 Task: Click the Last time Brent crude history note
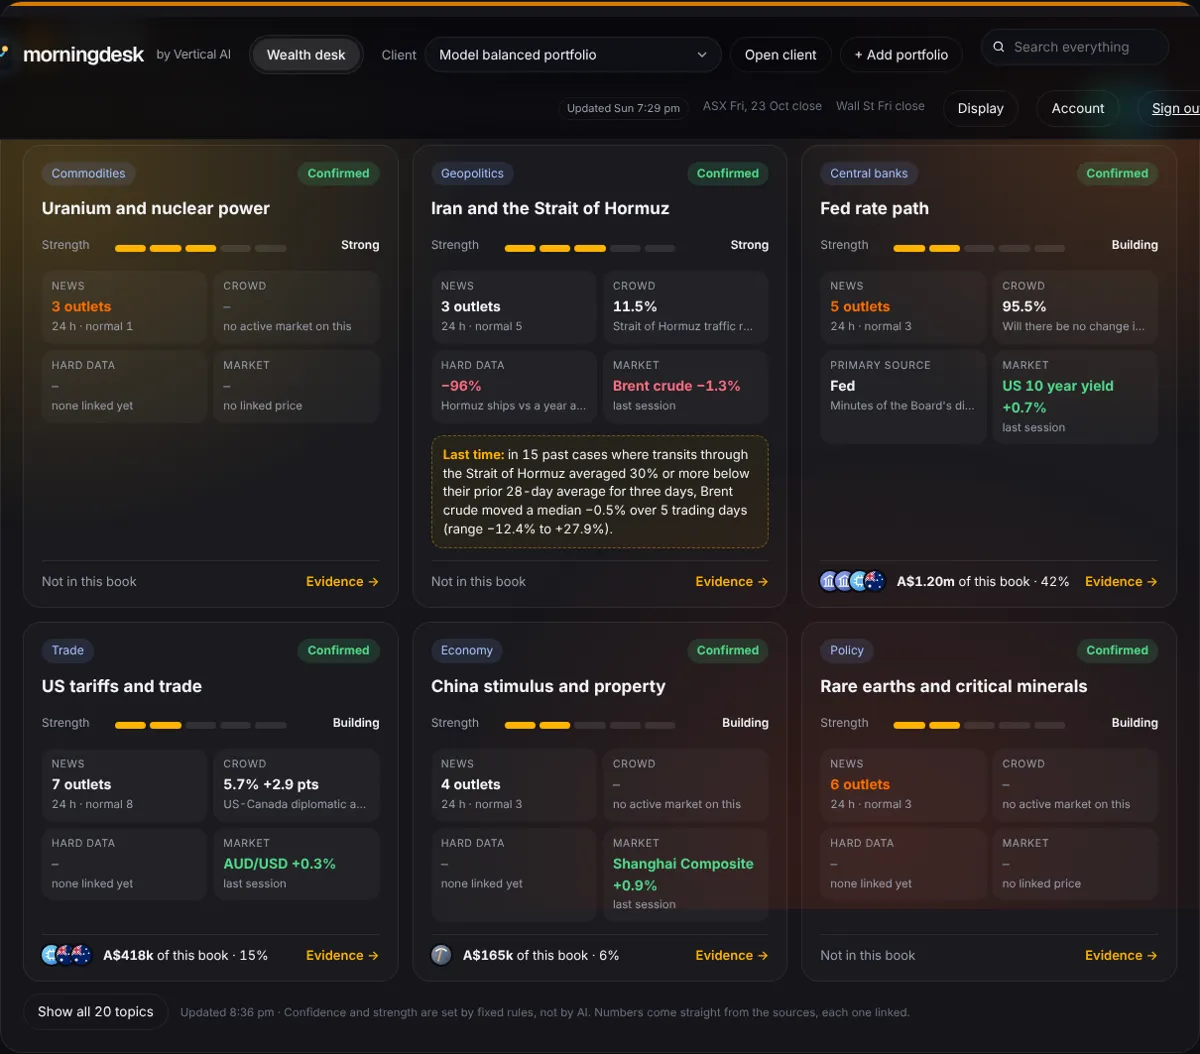(x=600, y=492)
